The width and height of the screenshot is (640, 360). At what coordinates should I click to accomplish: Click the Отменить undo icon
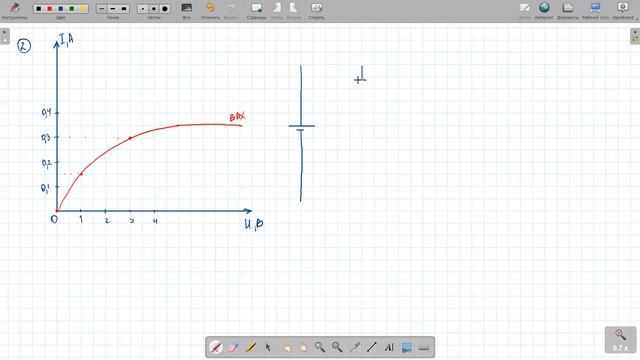coord(210,7)
